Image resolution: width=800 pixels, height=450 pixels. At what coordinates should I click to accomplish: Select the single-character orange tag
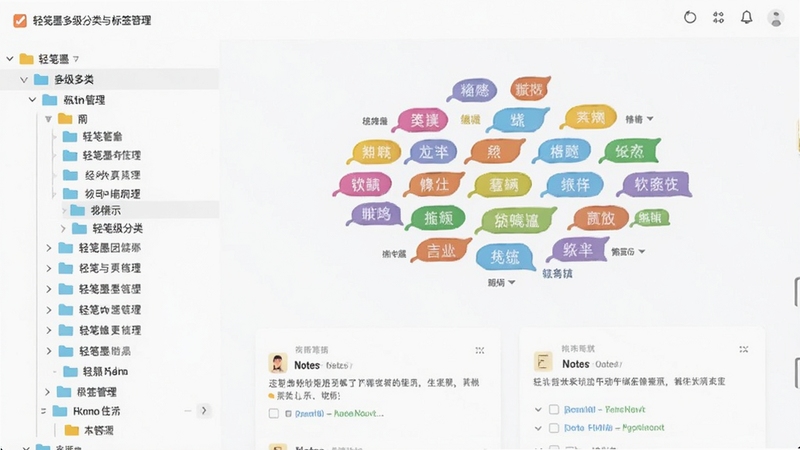(x=495, y=152)
